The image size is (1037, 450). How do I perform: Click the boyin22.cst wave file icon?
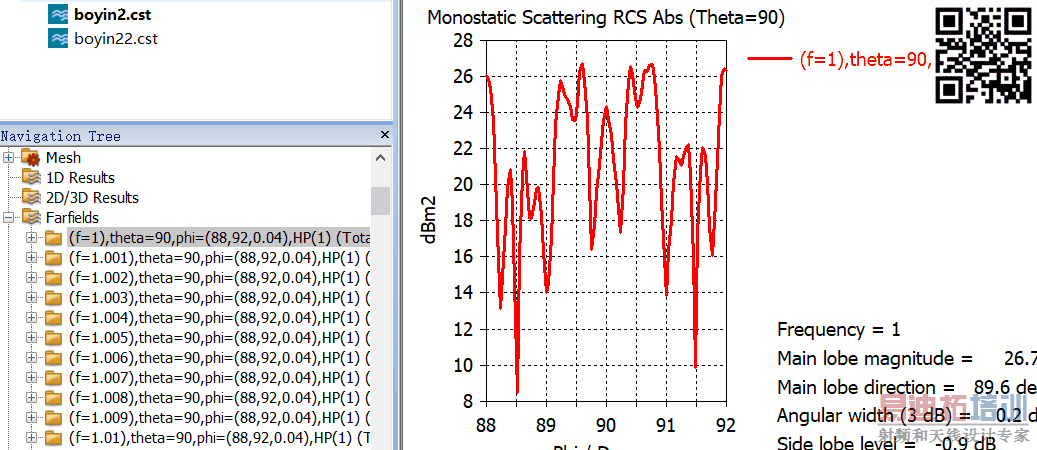[x=58, y=38]
